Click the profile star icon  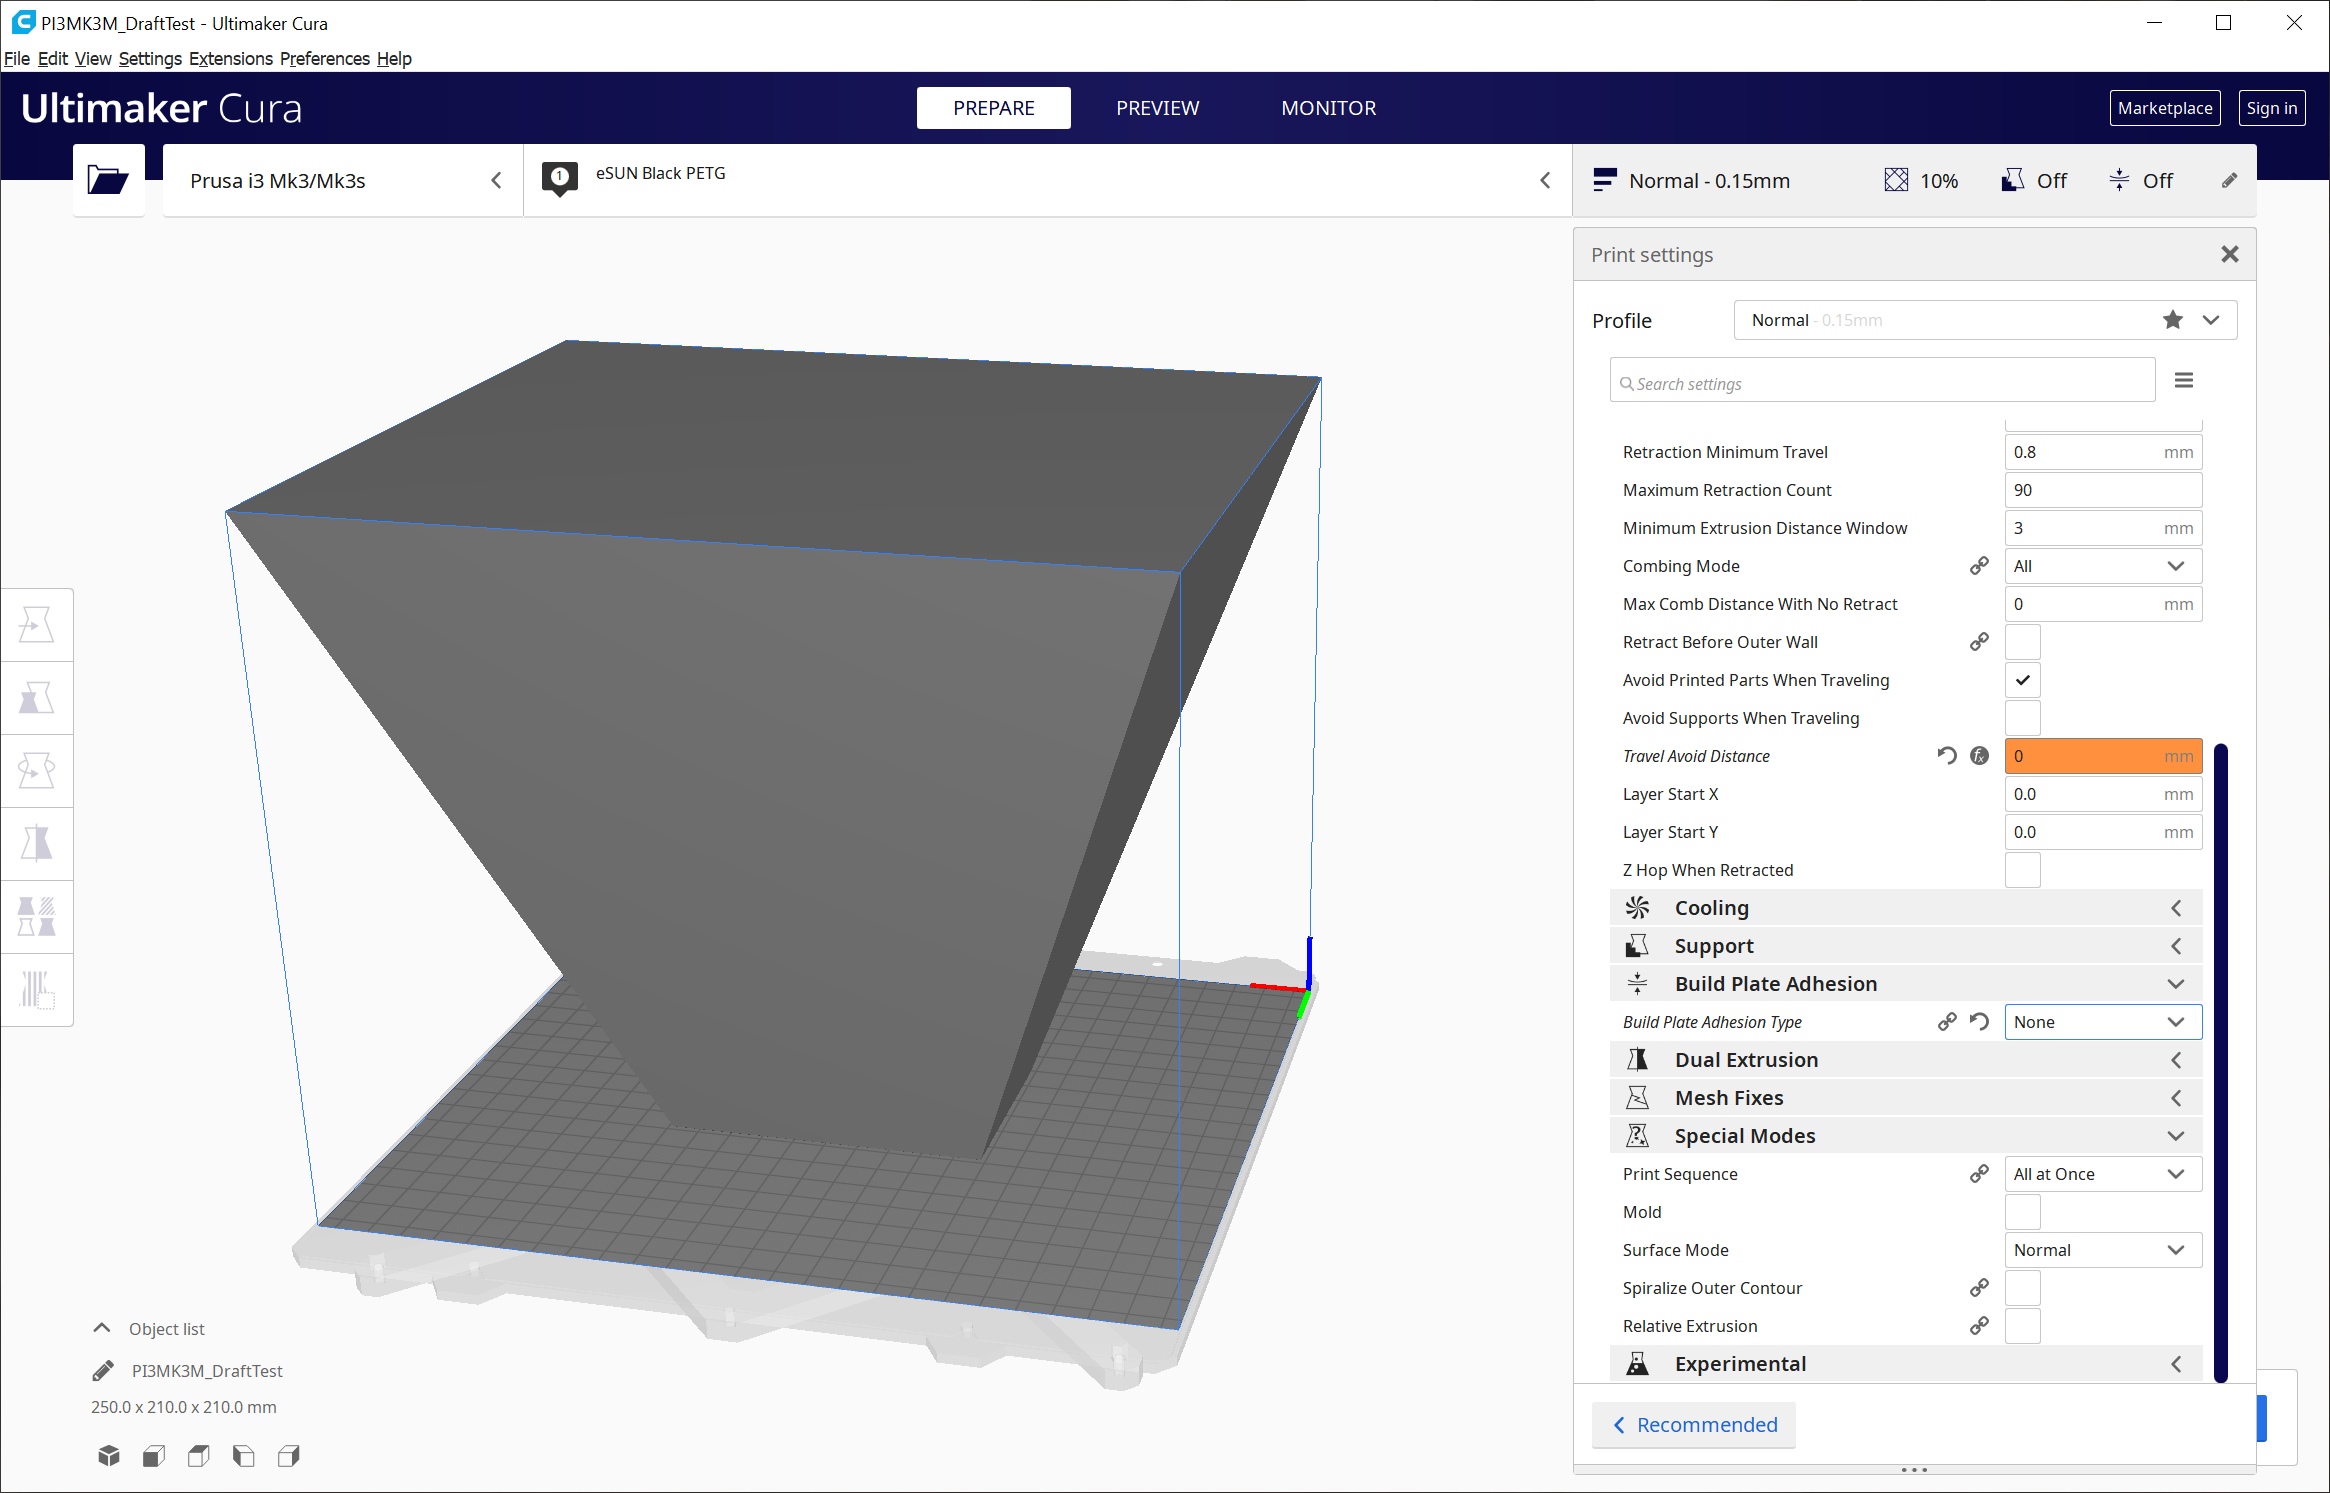(x=2172, y=320)
